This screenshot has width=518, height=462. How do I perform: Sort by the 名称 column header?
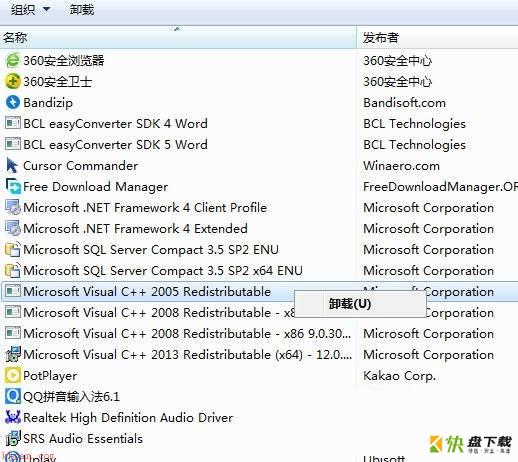pyautogui.click(x=178, y=37)
